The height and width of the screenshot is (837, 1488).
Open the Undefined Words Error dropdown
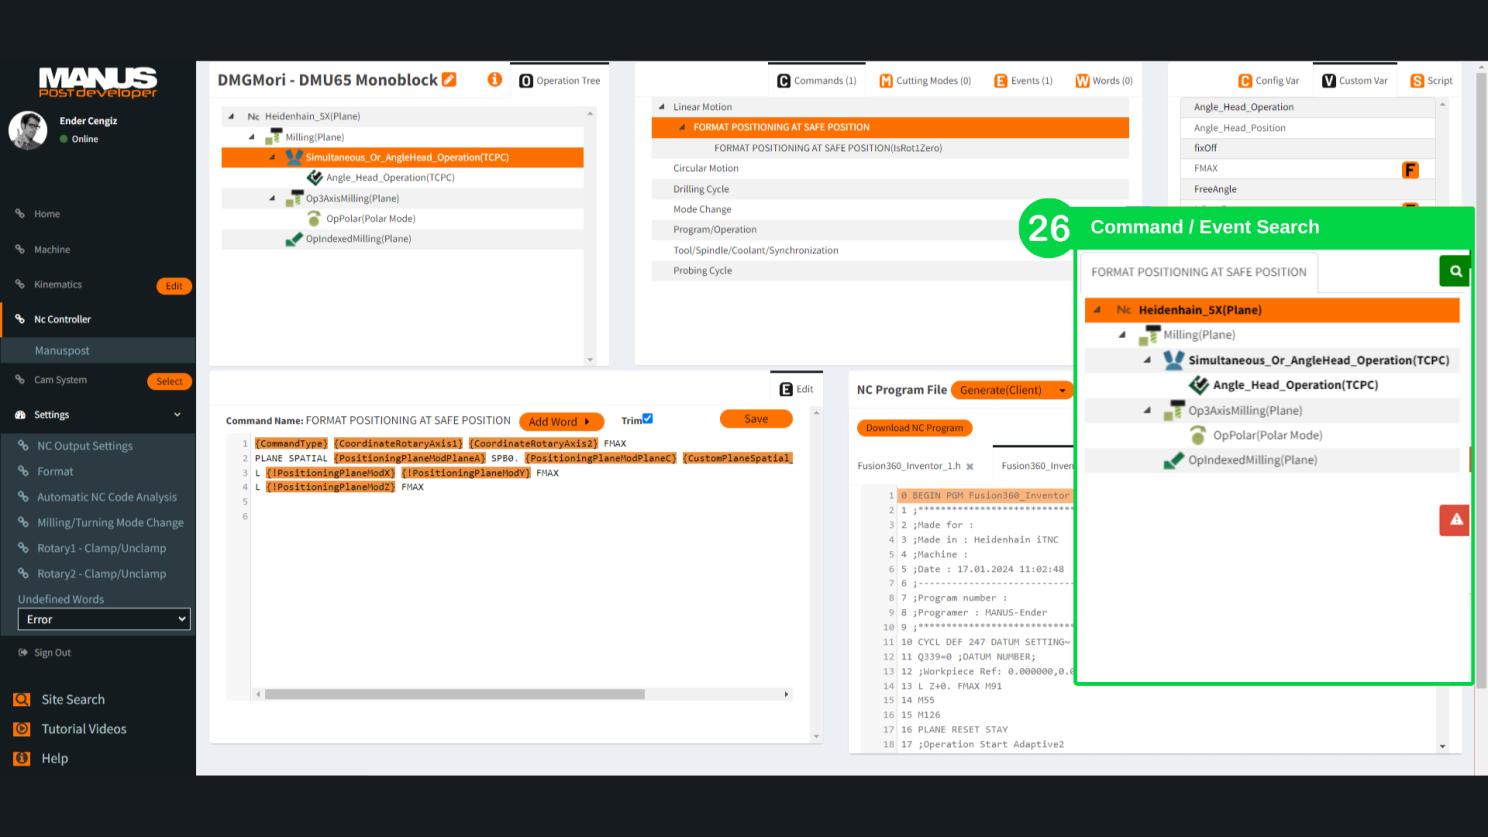point(104,620)
